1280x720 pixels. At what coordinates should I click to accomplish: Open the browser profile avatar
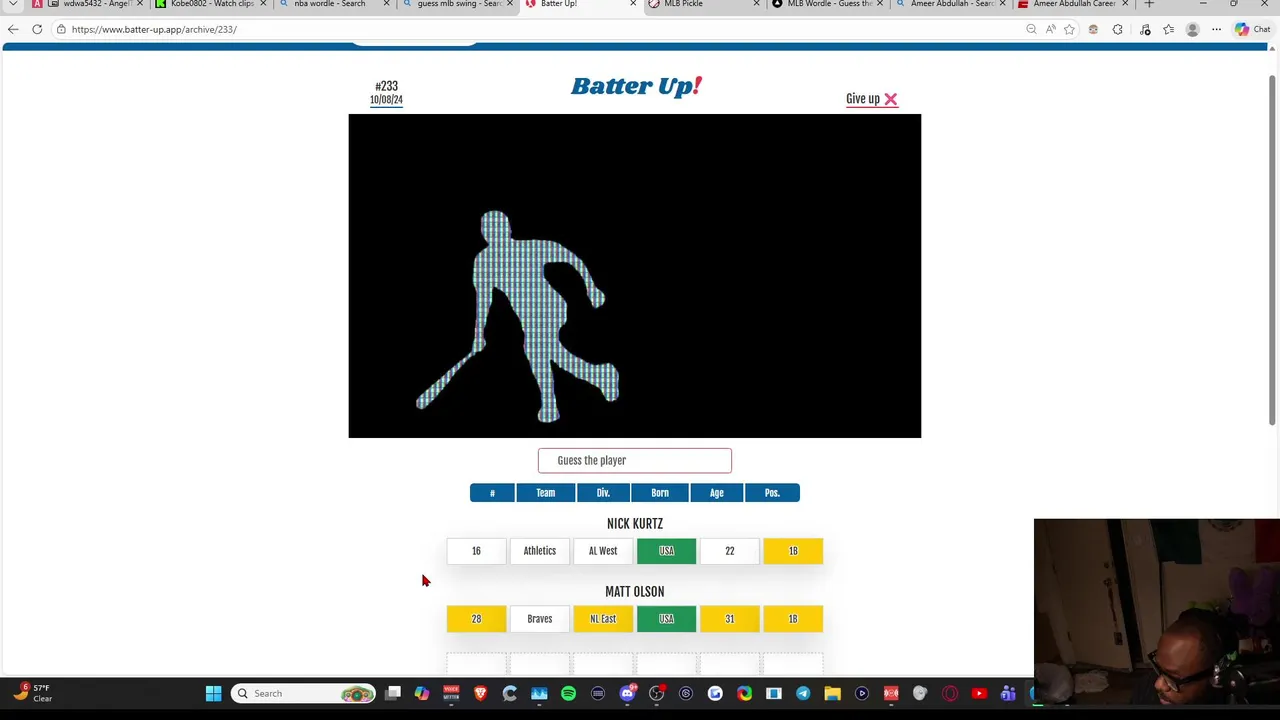(1192, 29)
